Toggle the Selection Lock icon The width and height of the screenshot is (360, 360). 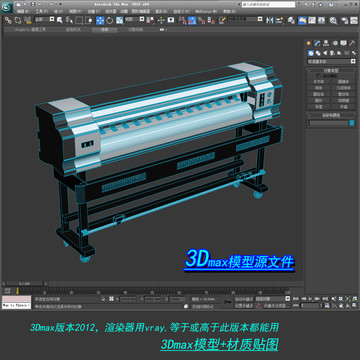[x=103, y=299]
